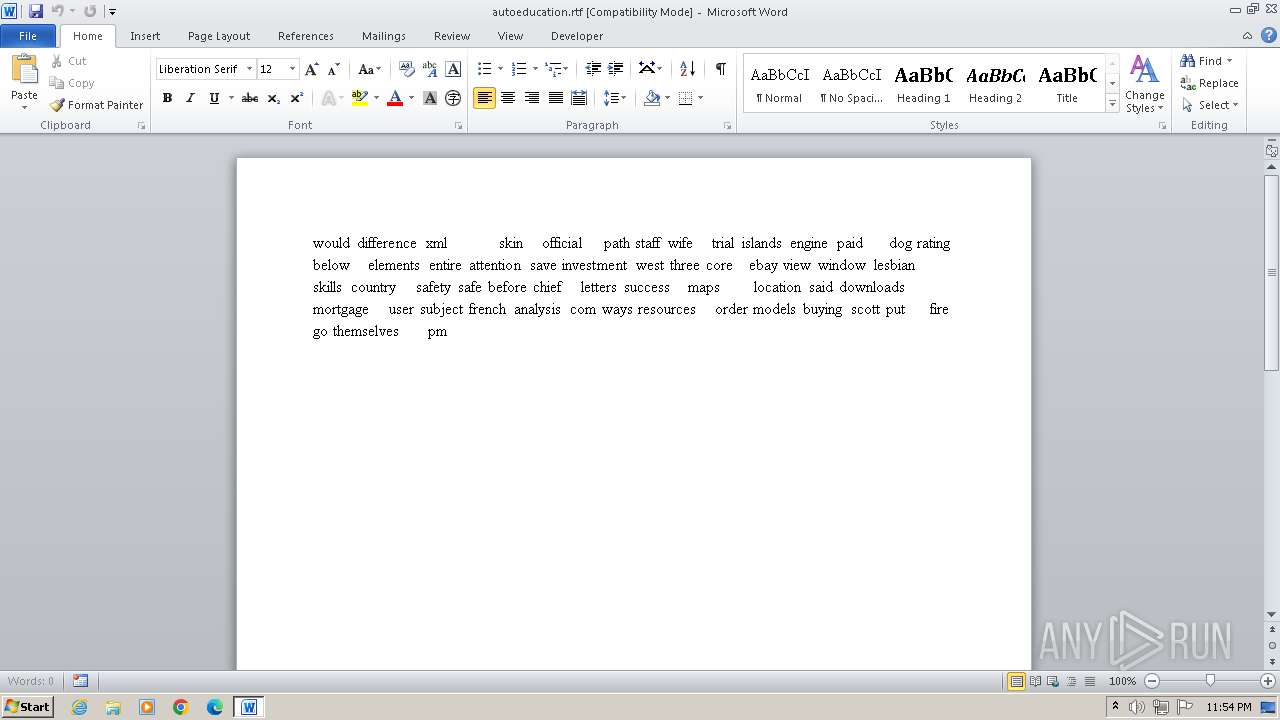1280x720 pixels.
Task: Open the File tab
Action: tap(28, 36)
